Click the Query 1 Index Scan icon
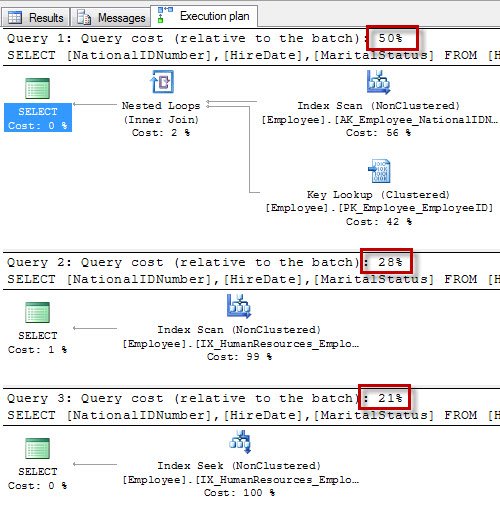The height and width of the screenshot is (521, 500). pos(378,82)
